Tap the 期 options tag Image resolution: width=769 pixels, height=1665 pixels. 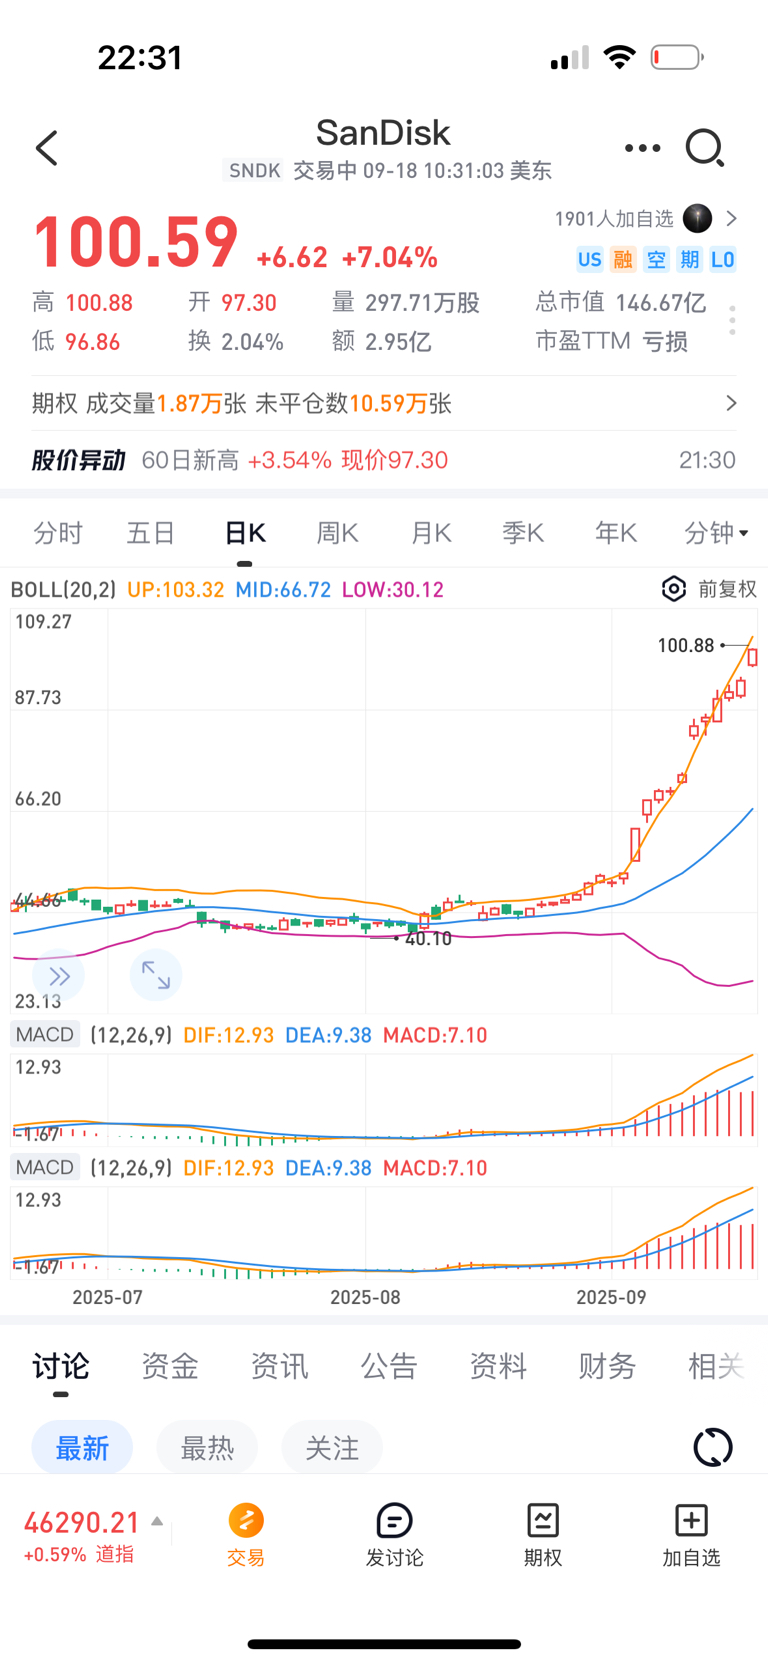[689, 260]
